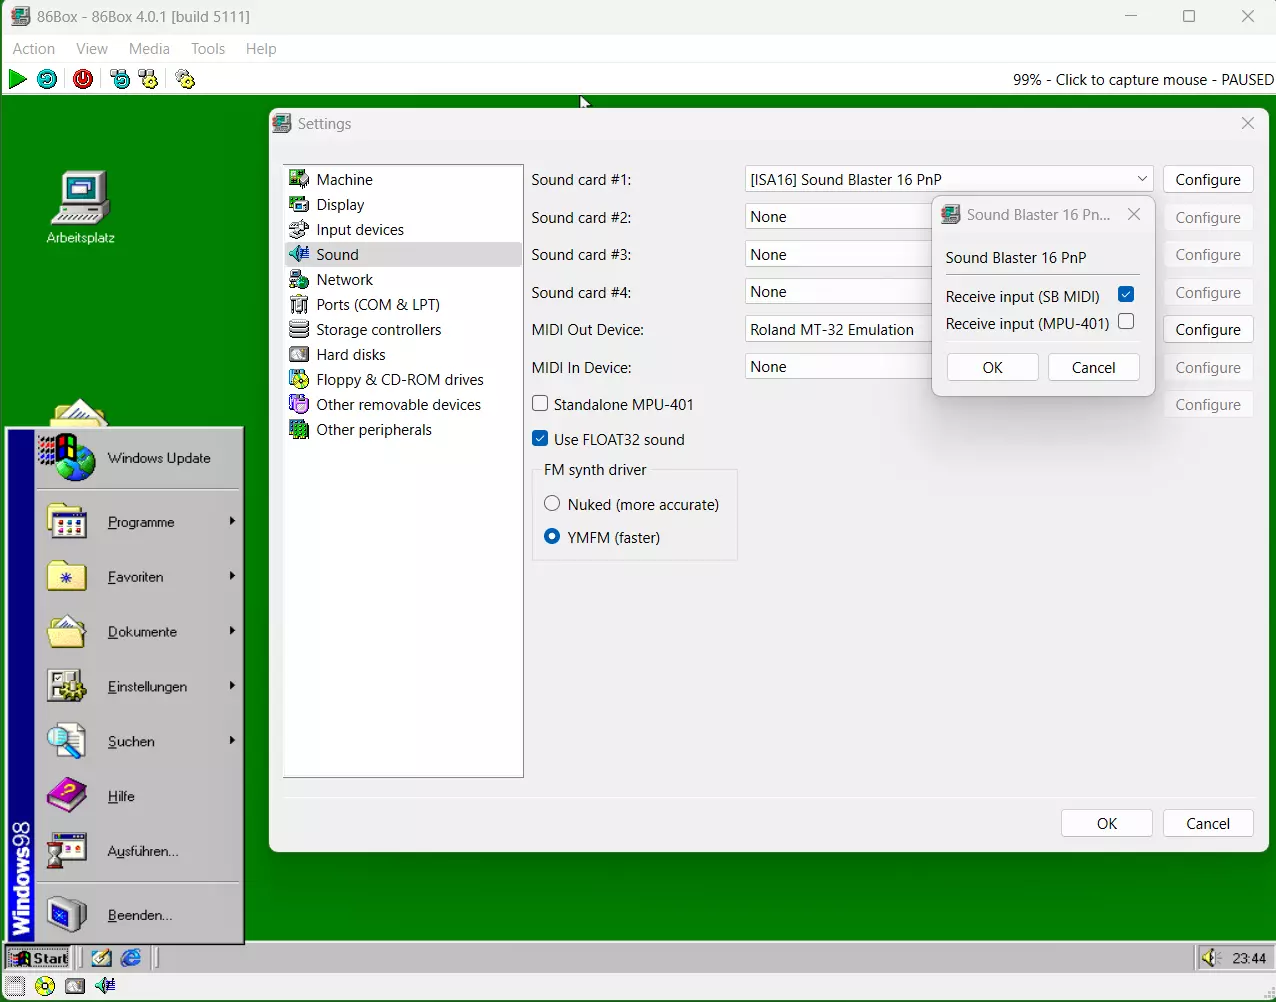This screenshot has width=1276, height=1002.
Task: Open the Sound card #3 dropdown
Action: (x=838, y=255)
